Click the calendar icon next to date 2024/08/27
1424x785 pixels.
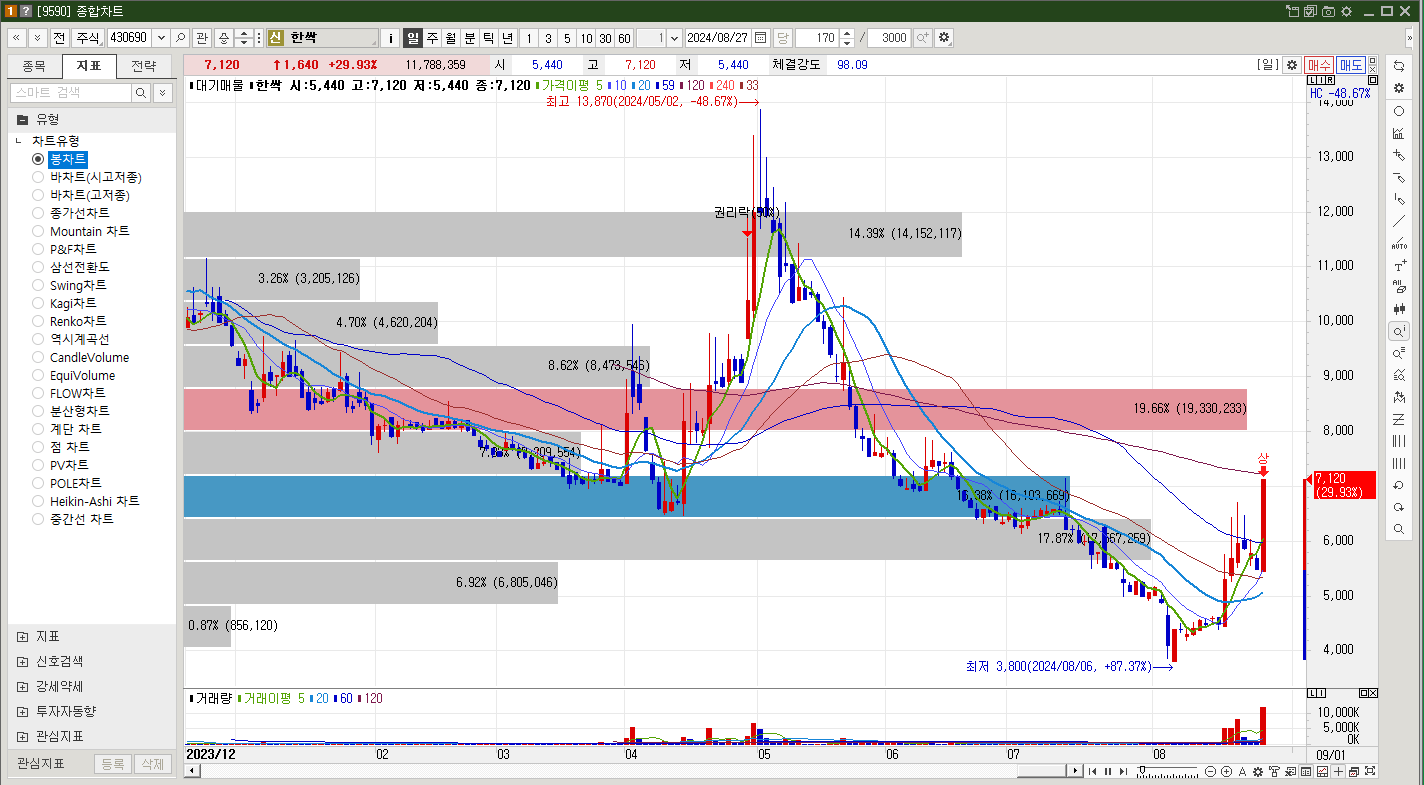pyautogui.click(x=760, y=38)
